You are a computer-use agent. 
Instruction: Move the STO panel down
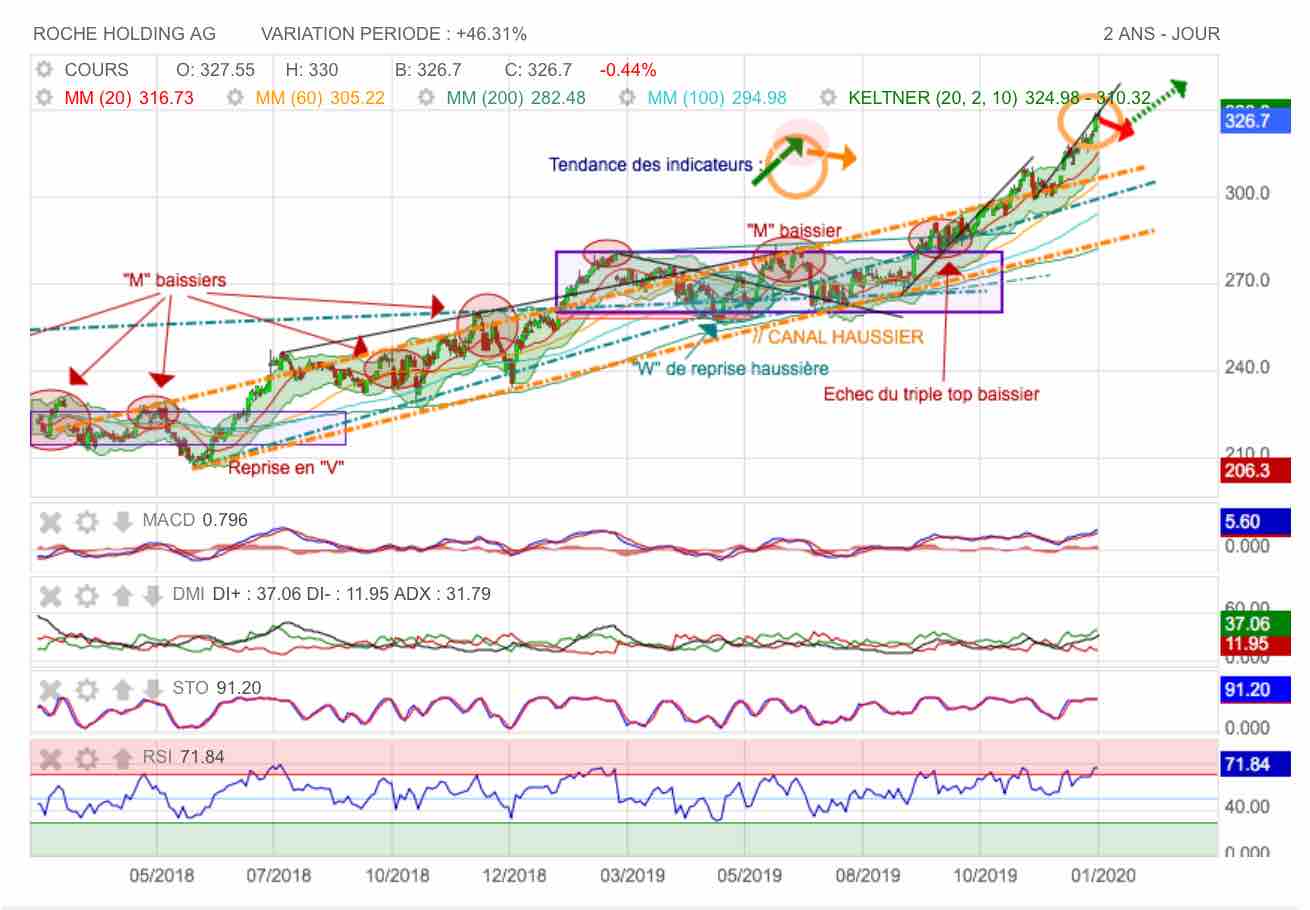pos(152,688)
